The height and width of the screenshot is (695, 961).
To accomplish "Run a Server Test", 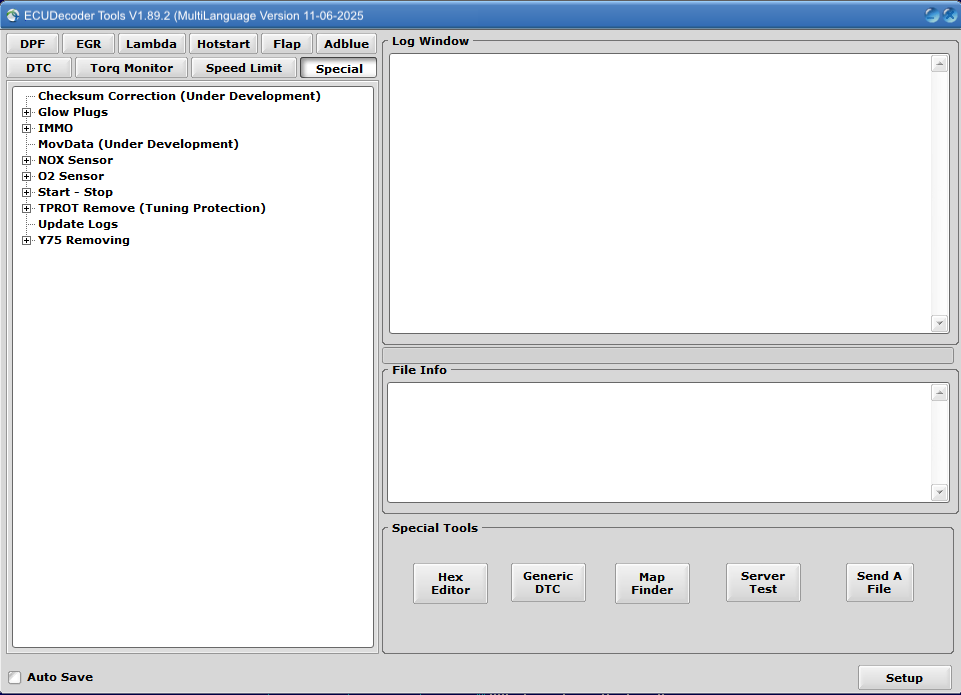I will [763, 583].
